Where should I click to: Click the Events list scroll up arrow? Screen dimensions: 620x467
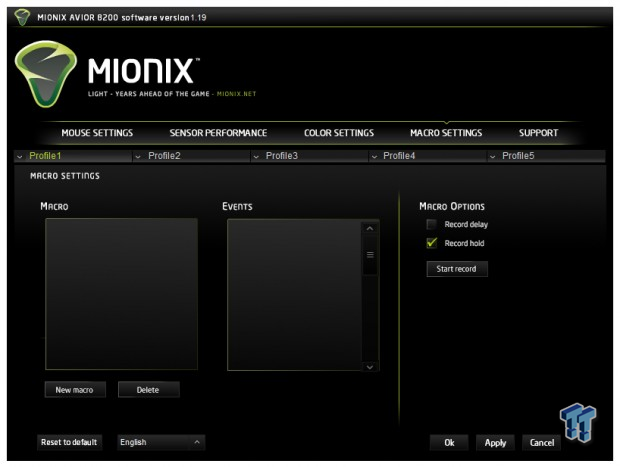(x=370, y=229)
